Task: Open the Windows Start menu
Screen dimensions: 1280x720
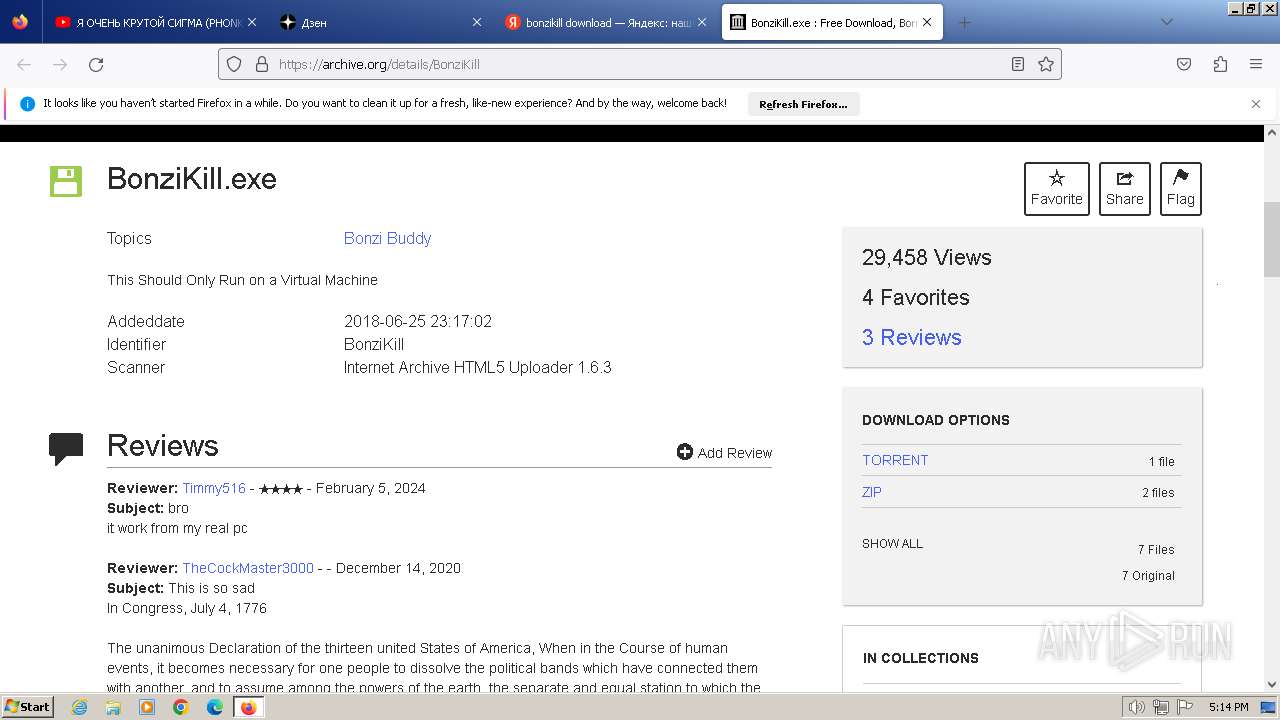Action: click(27, 706)
